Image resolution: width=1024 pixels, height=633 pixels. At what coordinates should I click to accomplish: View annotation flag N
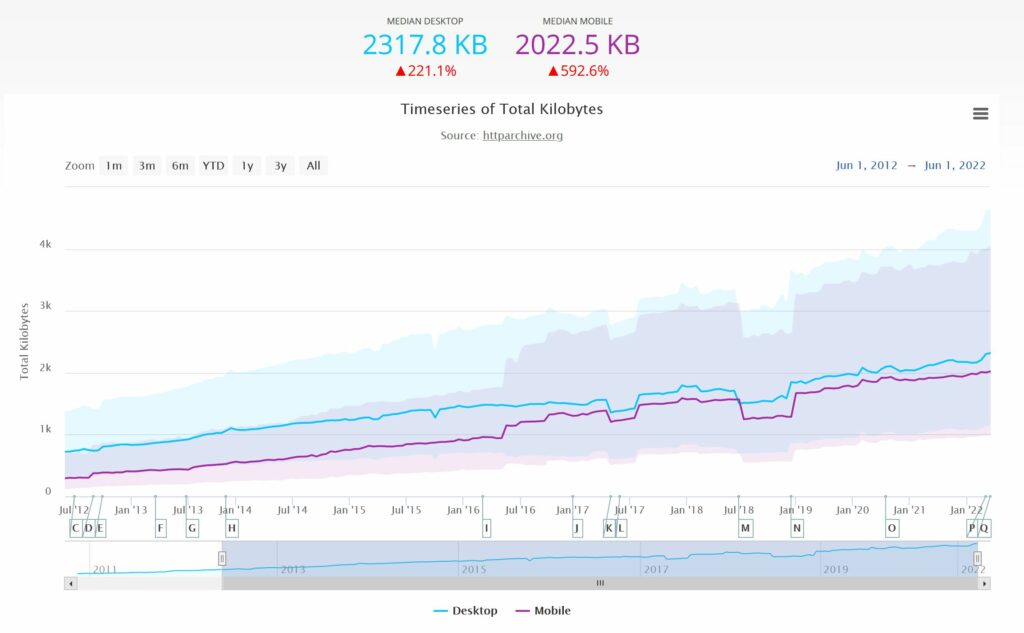pos(797,528)
